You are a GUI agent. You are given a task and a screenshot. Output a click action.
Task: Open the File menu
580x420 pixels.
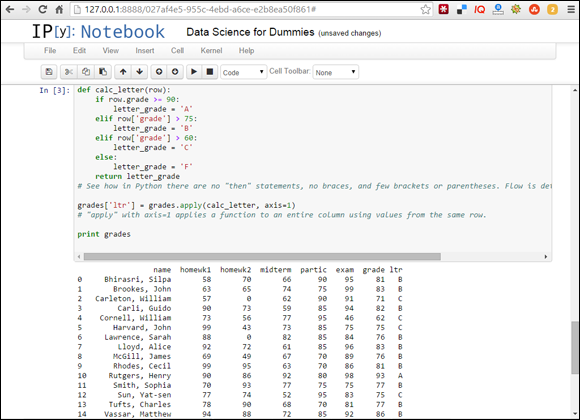tap(50, 51)
